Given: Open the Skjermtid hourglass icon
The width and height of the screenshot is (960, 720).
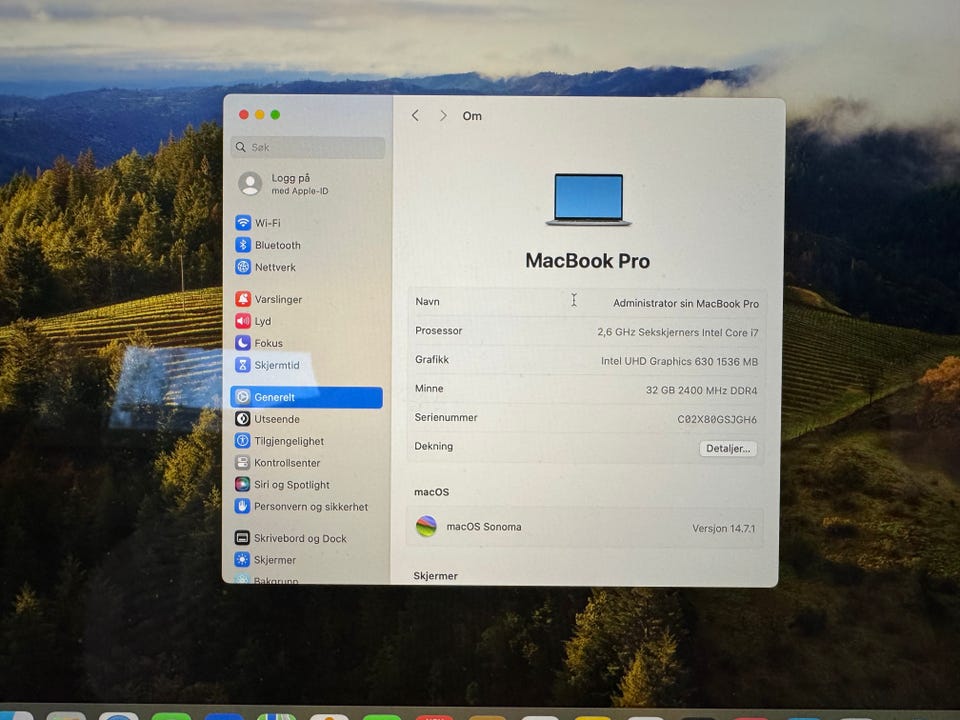Looking at the screenshot, I should [243, 365].
